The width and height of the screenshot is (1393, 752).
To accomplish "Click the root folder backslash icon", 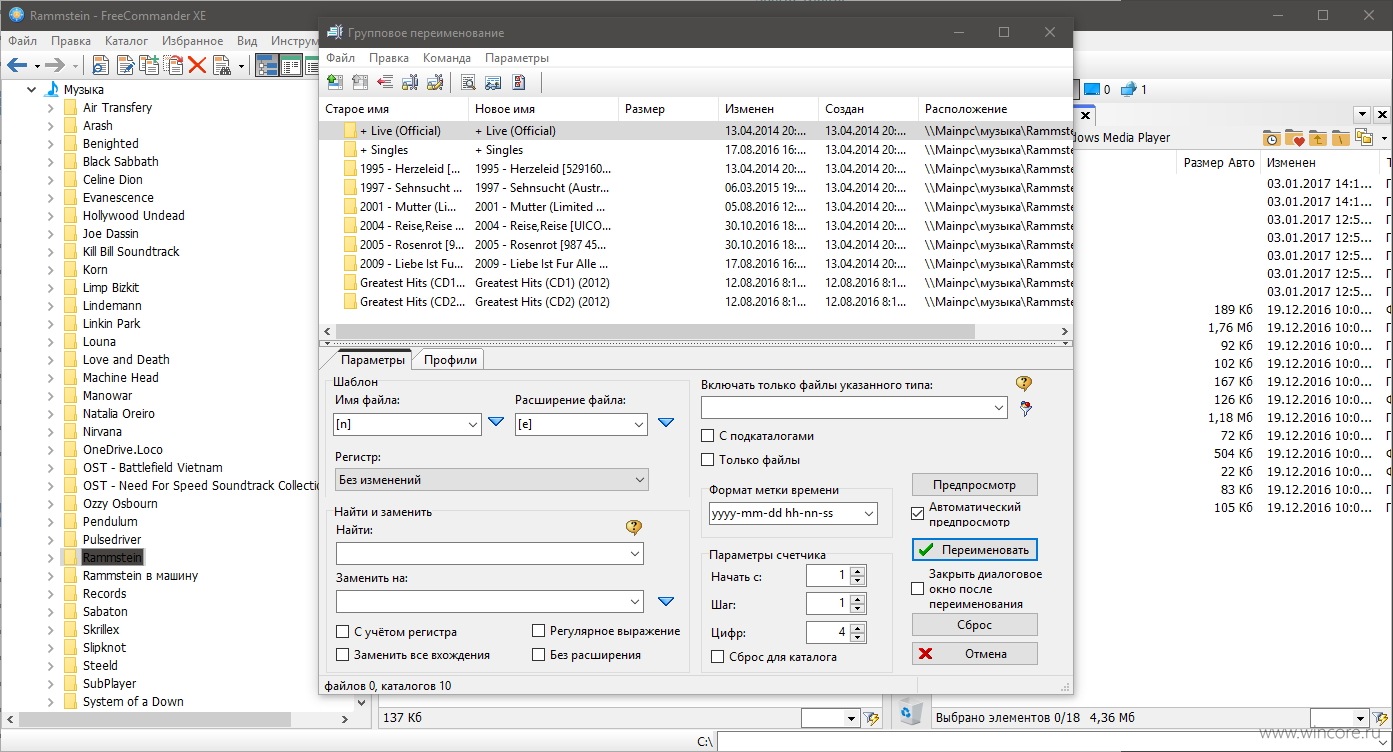I will (1341, 138).
